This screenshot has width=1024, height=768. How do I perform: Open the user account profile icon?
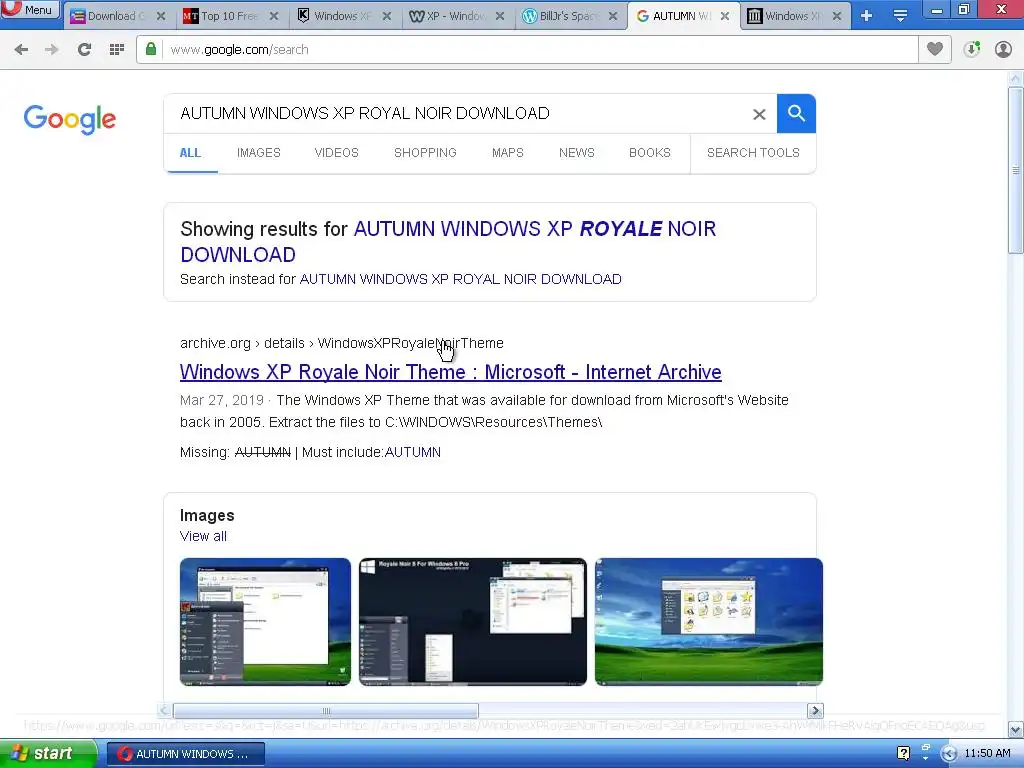[1003, 49]
